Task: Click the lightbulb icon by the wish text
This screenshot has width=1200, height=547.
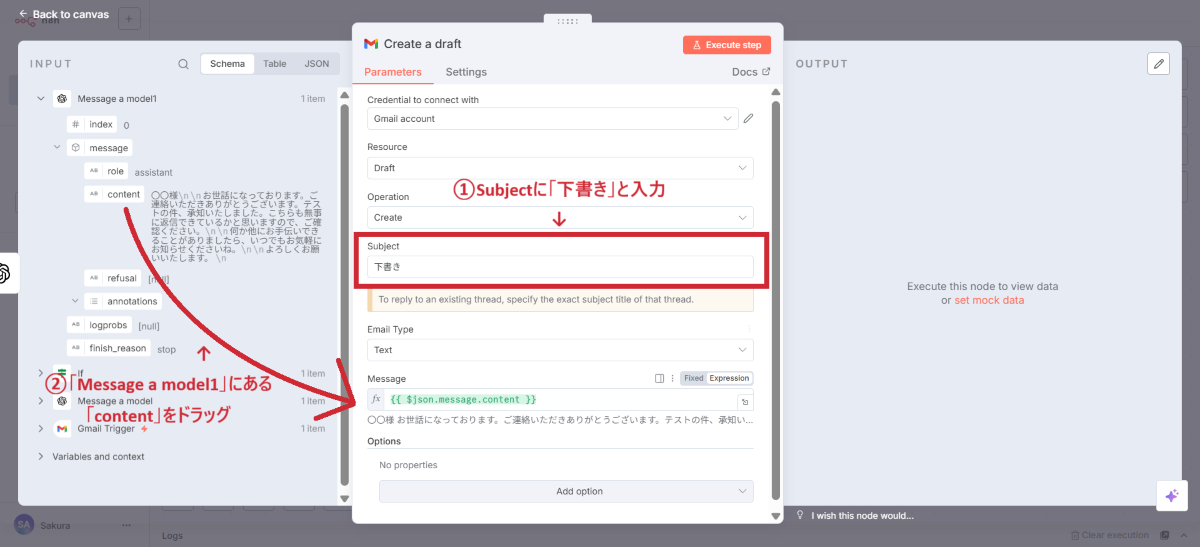Action: tap(800, 516)
